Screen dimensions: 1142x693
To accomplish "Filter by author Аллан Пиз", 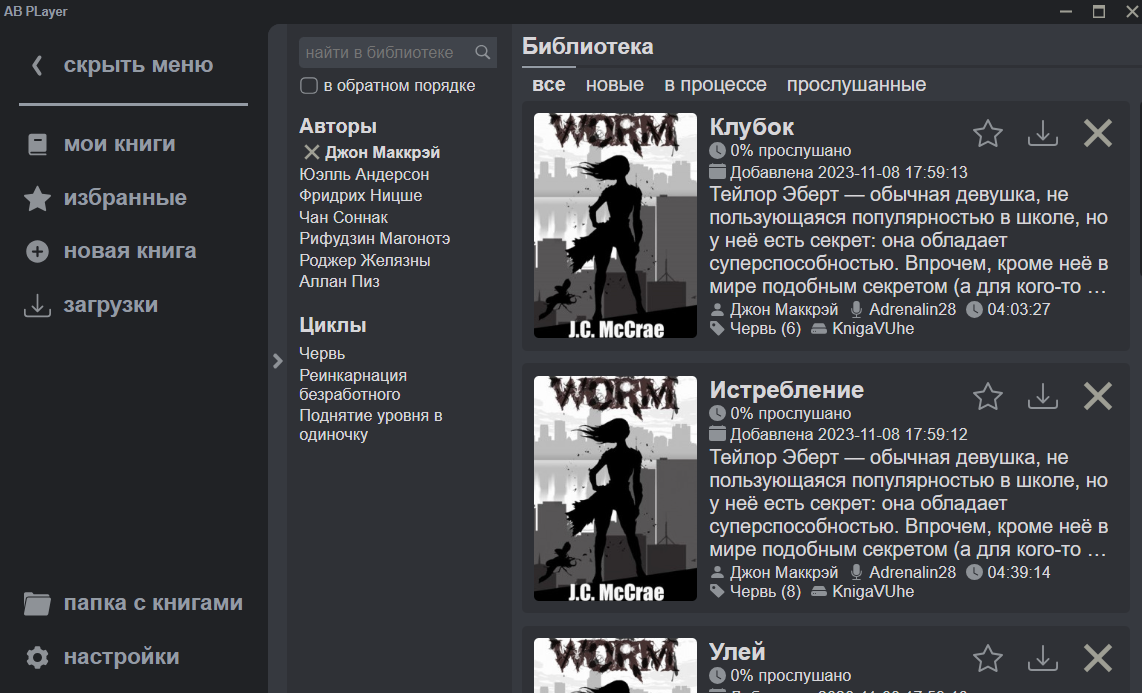I will pos(339,282).
